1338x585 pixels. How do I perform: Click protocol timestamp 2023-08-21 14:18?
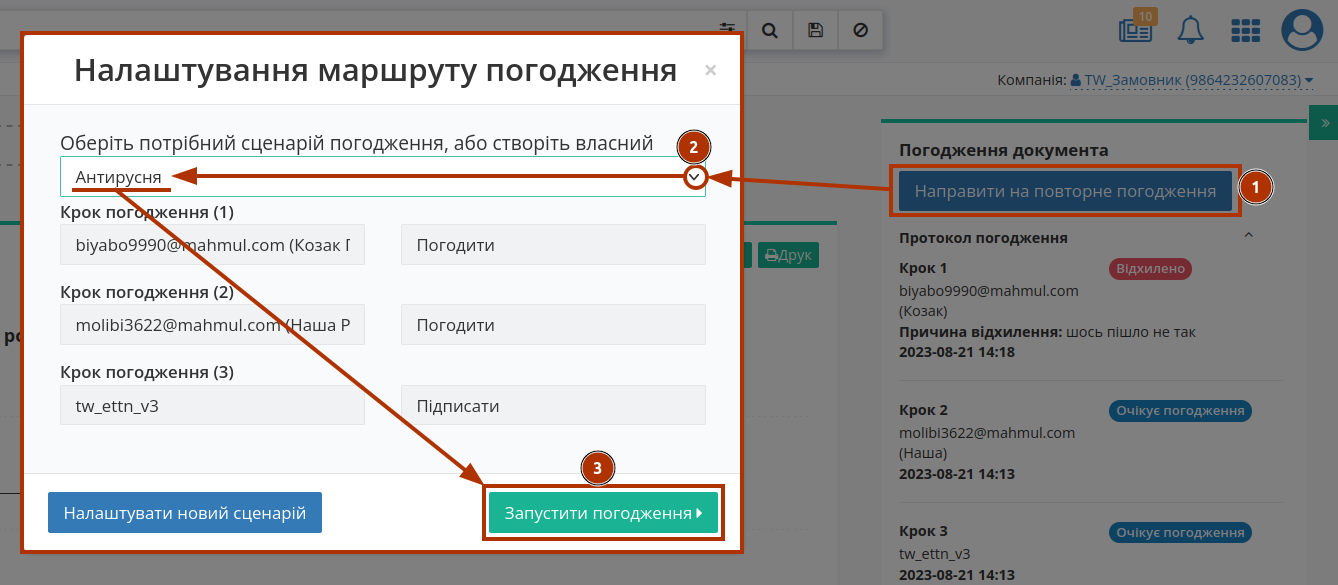click(x=957, y=352)
